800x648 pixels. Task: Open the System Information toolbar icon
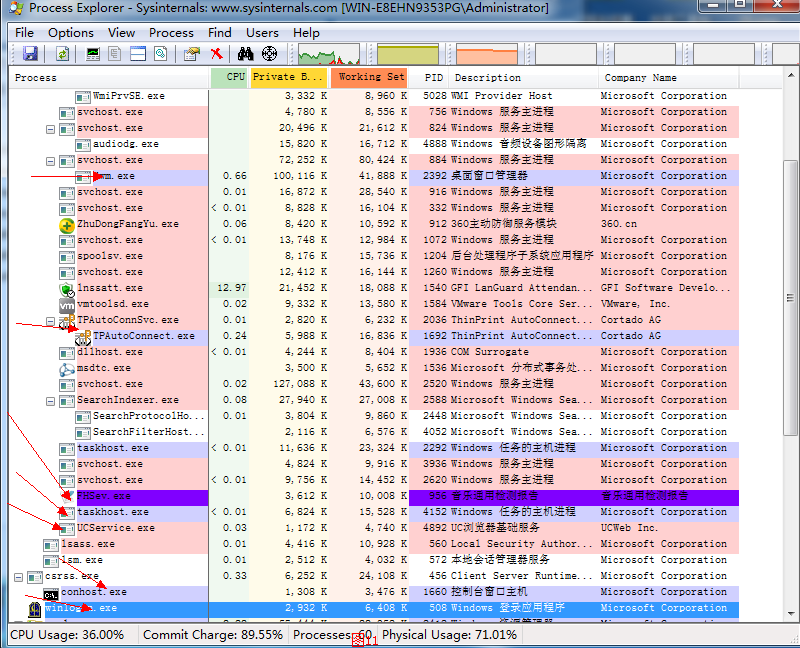92,54
